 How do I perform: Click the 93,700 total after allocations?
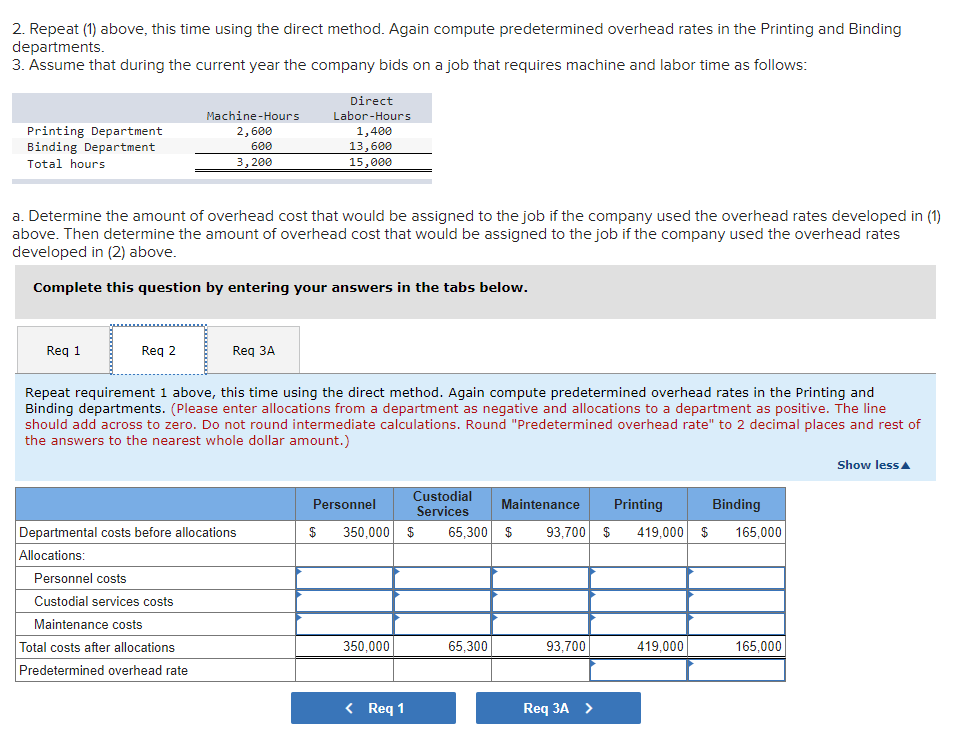566,647
